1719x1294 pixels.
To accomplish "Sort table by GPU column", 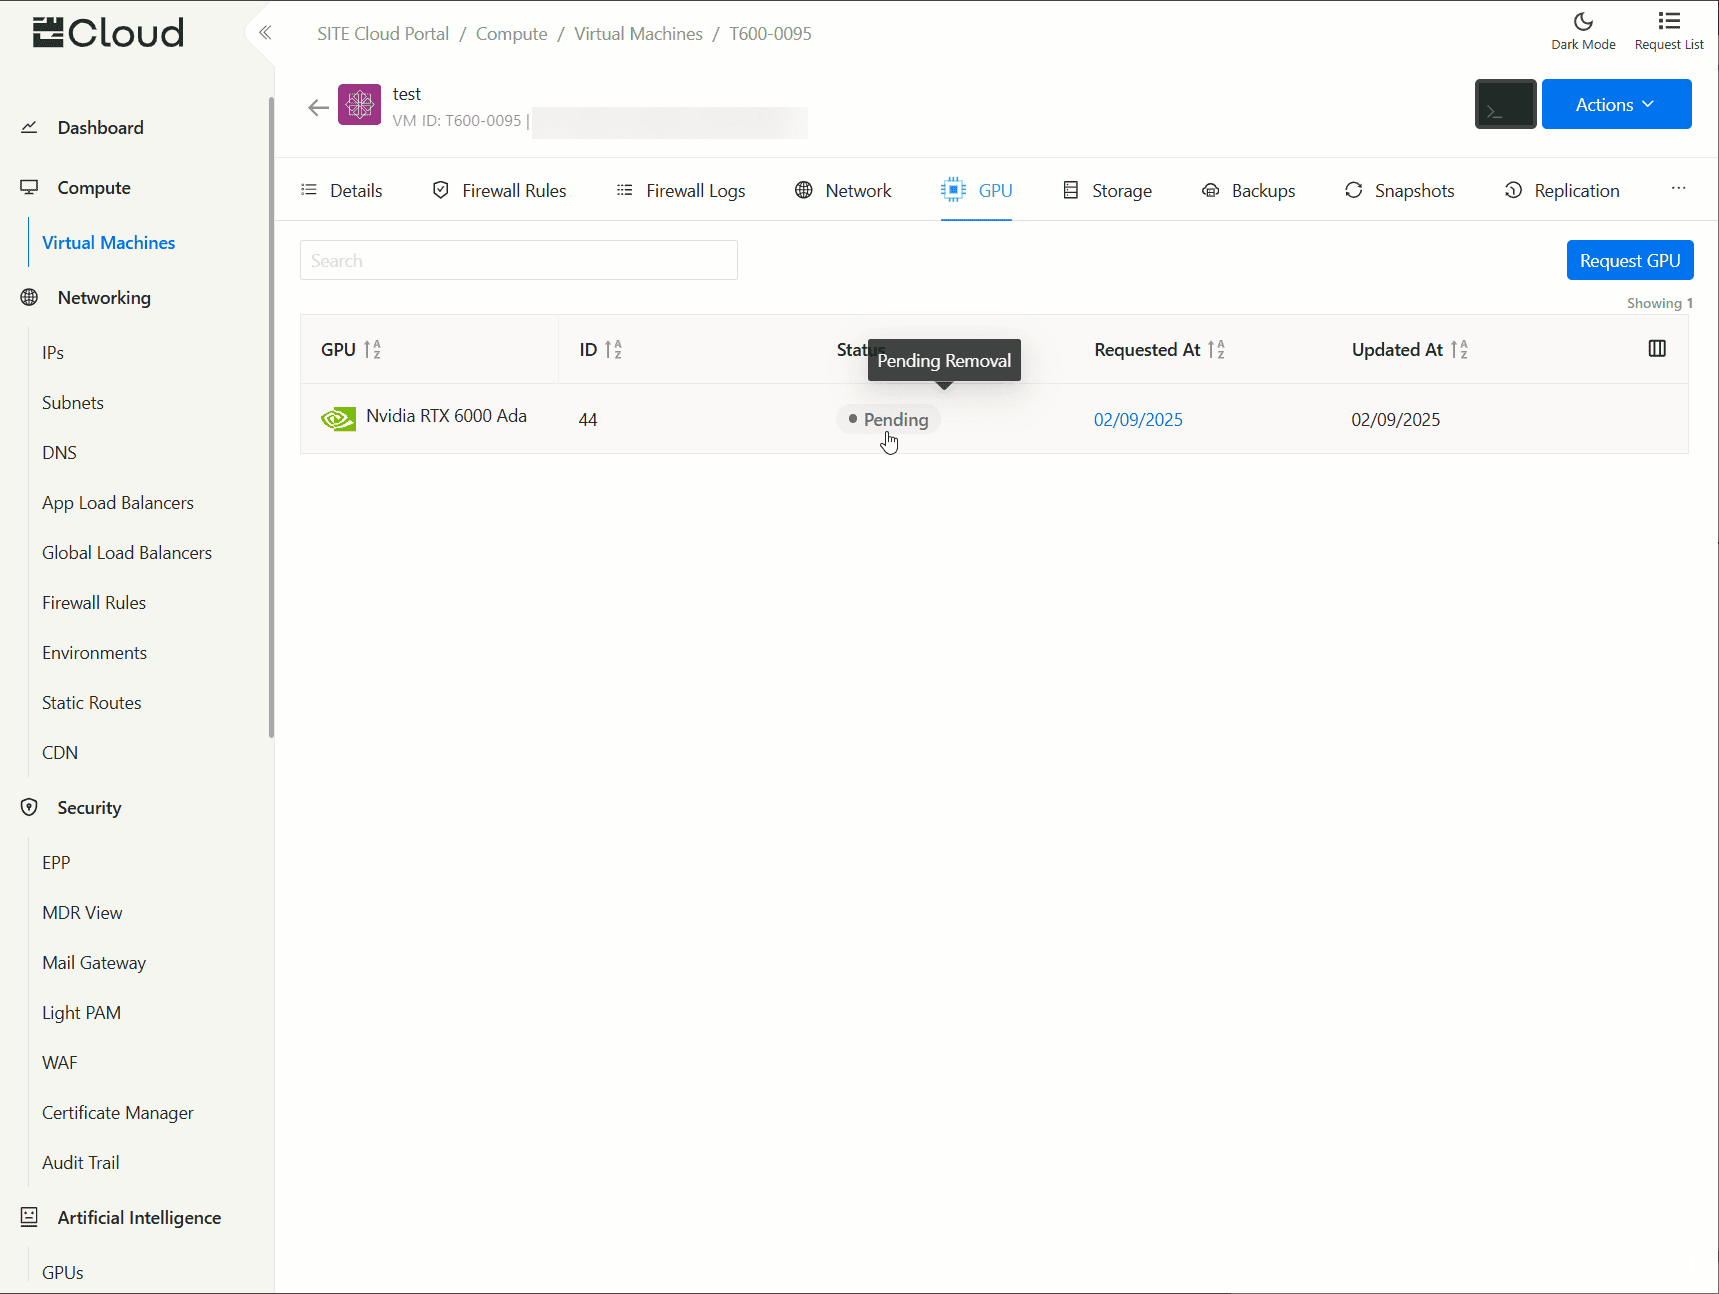I will 372,350.
